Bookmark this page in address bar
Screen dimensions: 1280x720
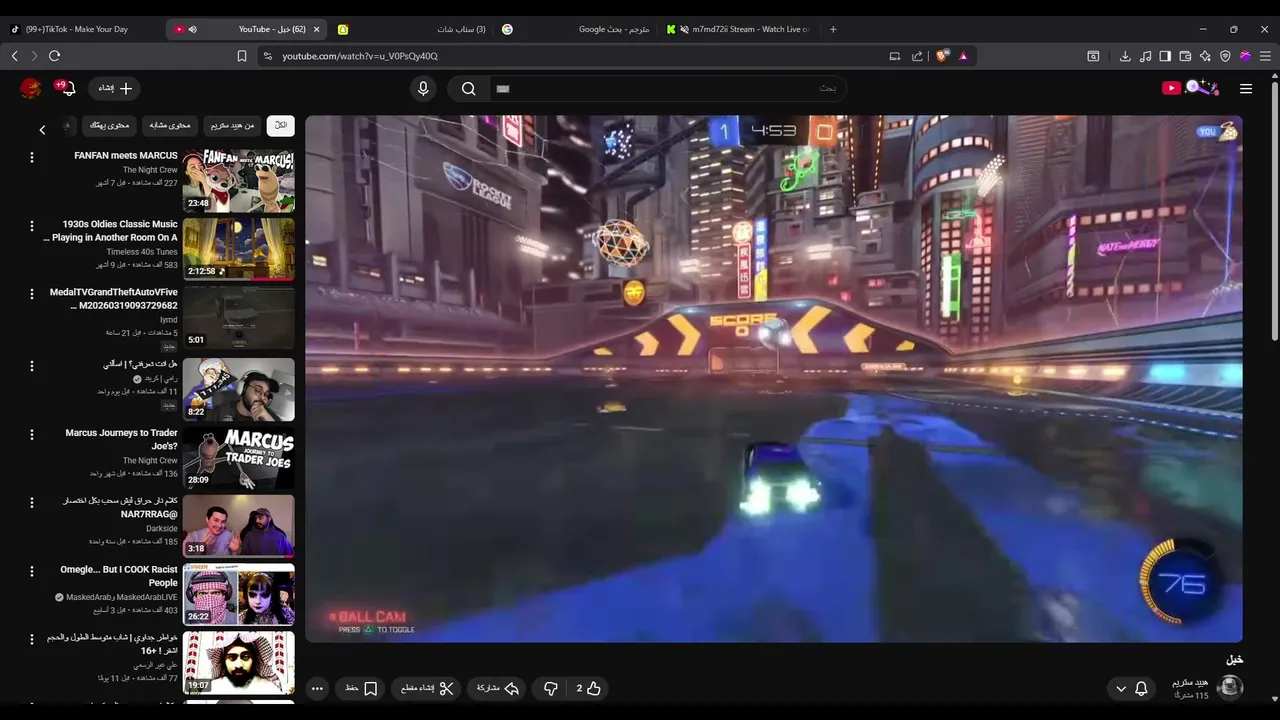[x=242, y=56]
